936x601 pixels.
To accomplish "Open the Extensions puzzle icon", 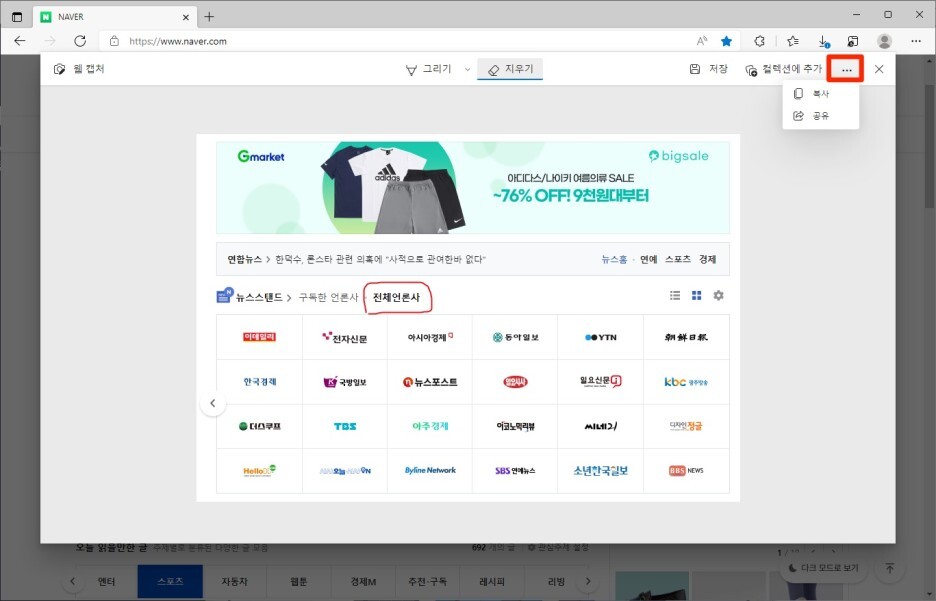I will (759, 41).
